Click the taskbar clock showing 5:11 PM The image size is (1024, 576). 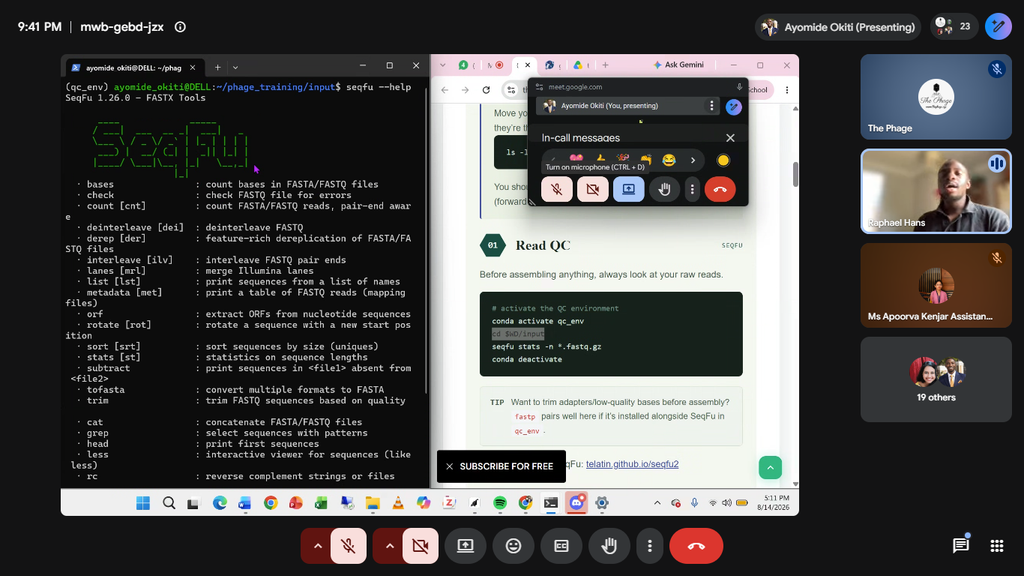click(773, 502)
